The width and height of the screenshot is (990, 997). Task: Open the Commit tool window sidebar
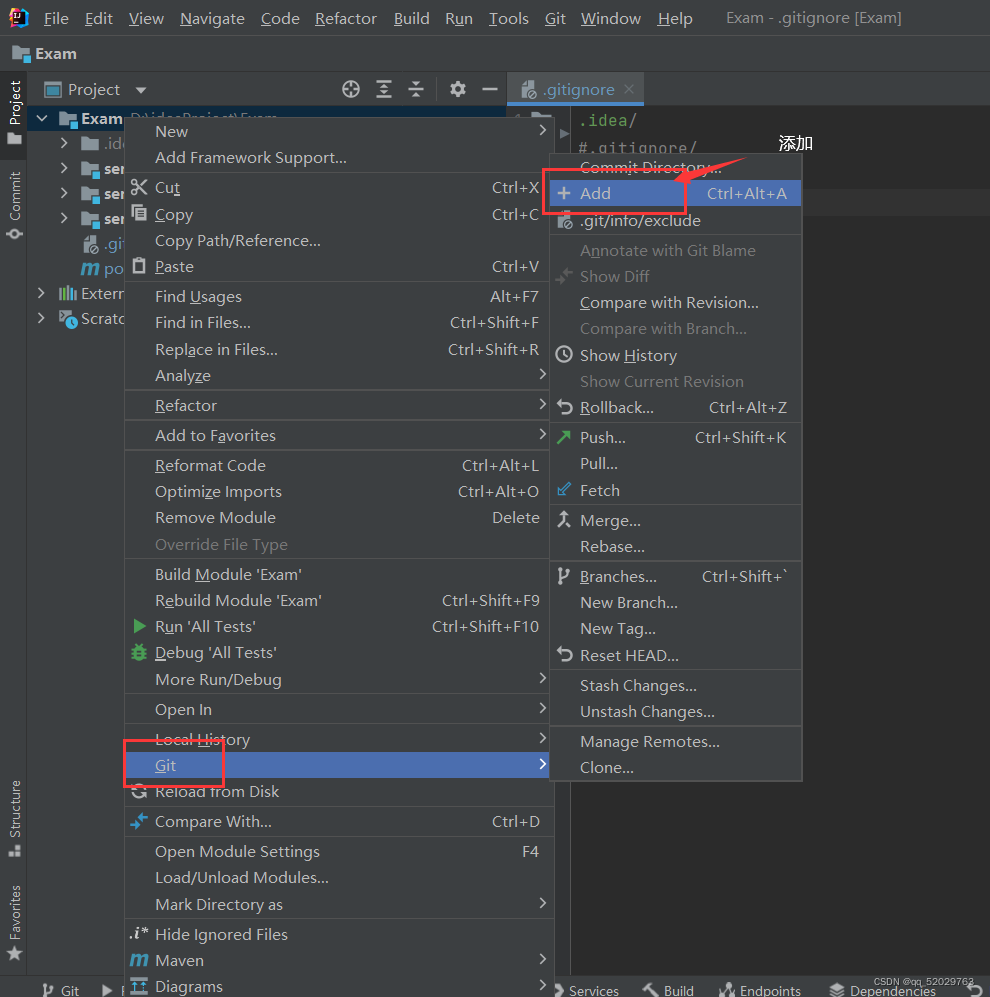pos(14,205)
